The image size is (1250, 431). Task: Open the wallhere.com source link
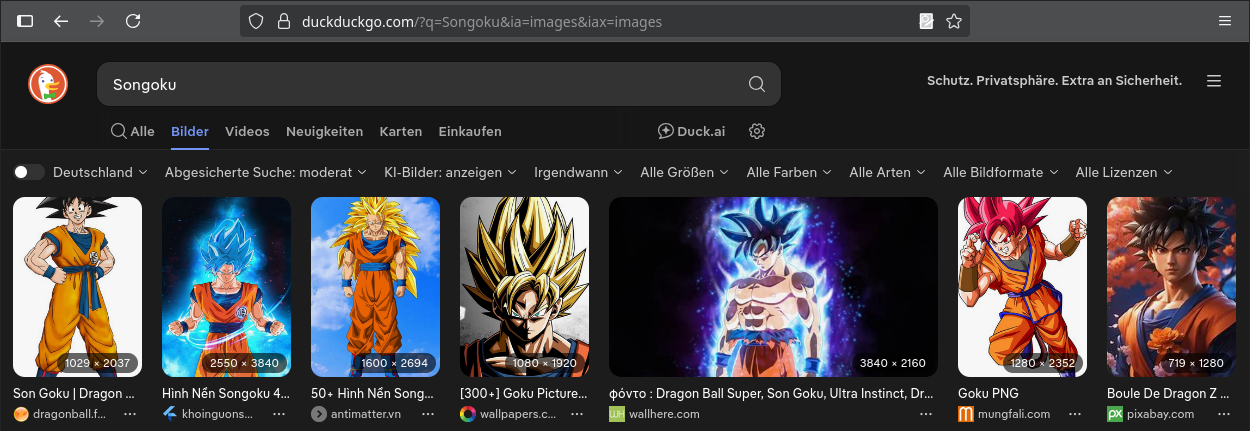tap(664, 414)
